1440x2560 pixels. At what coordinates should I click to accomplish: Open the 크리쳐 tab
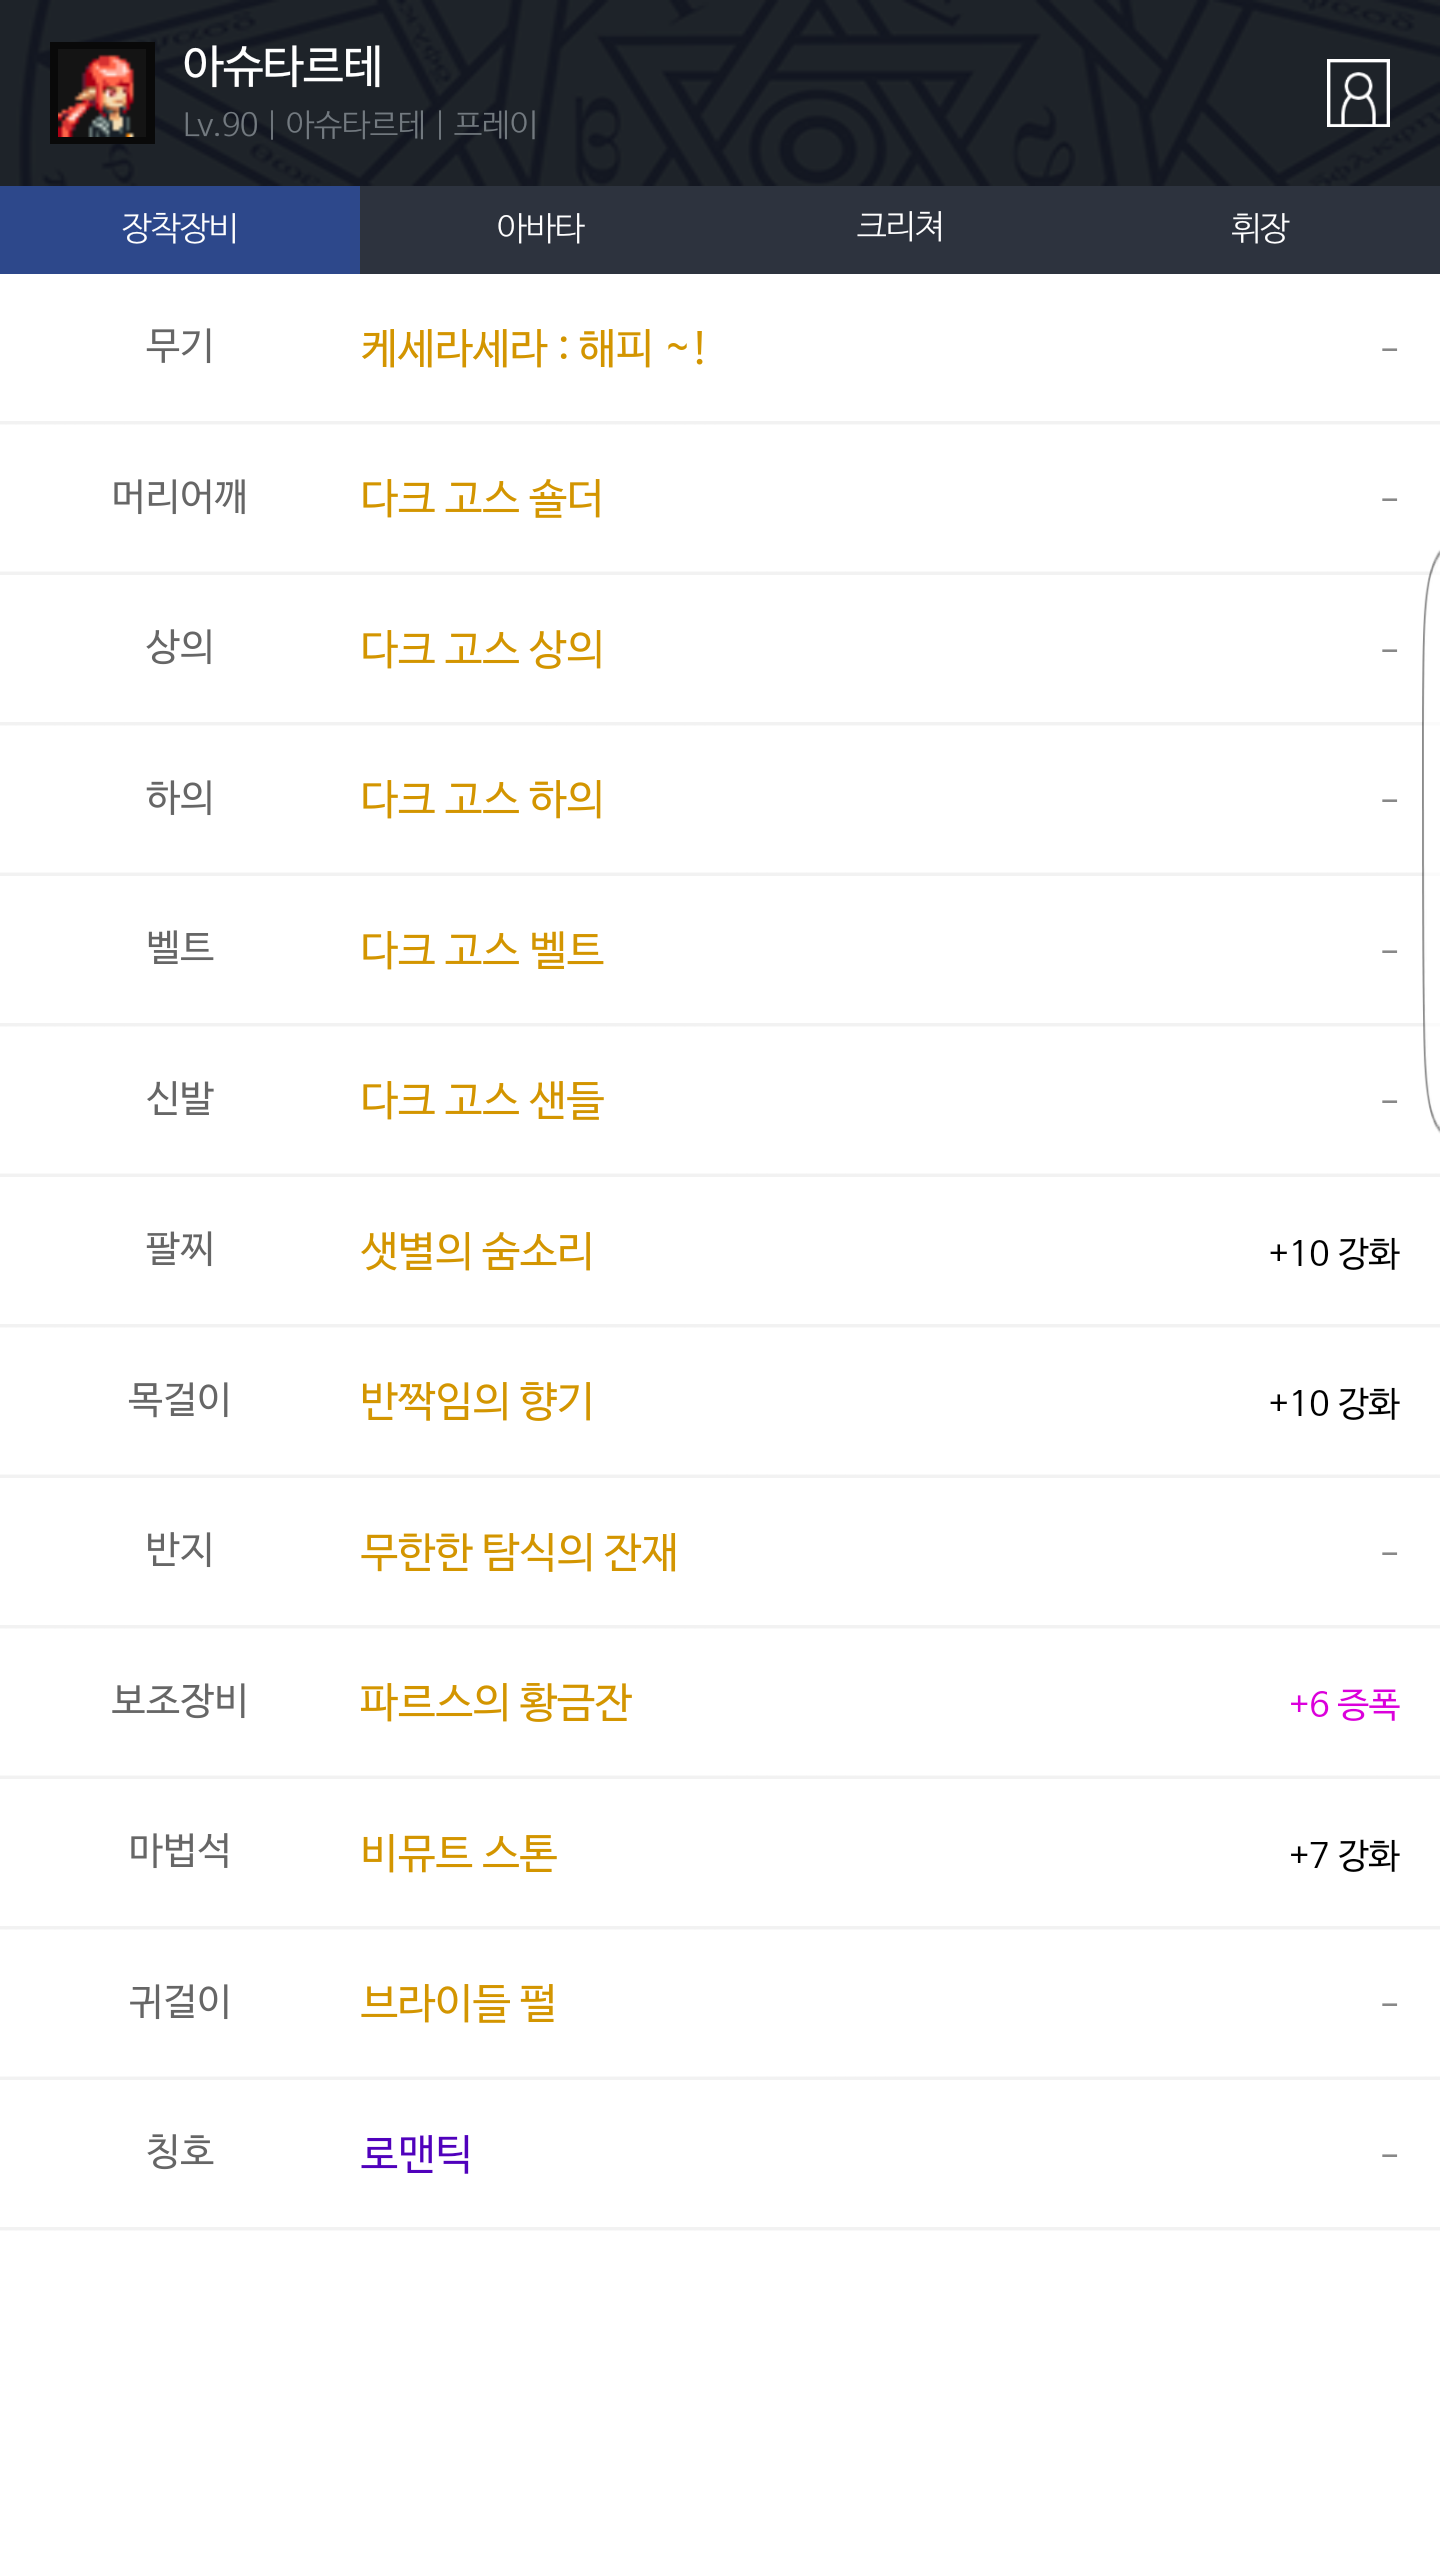pos(900,229)
